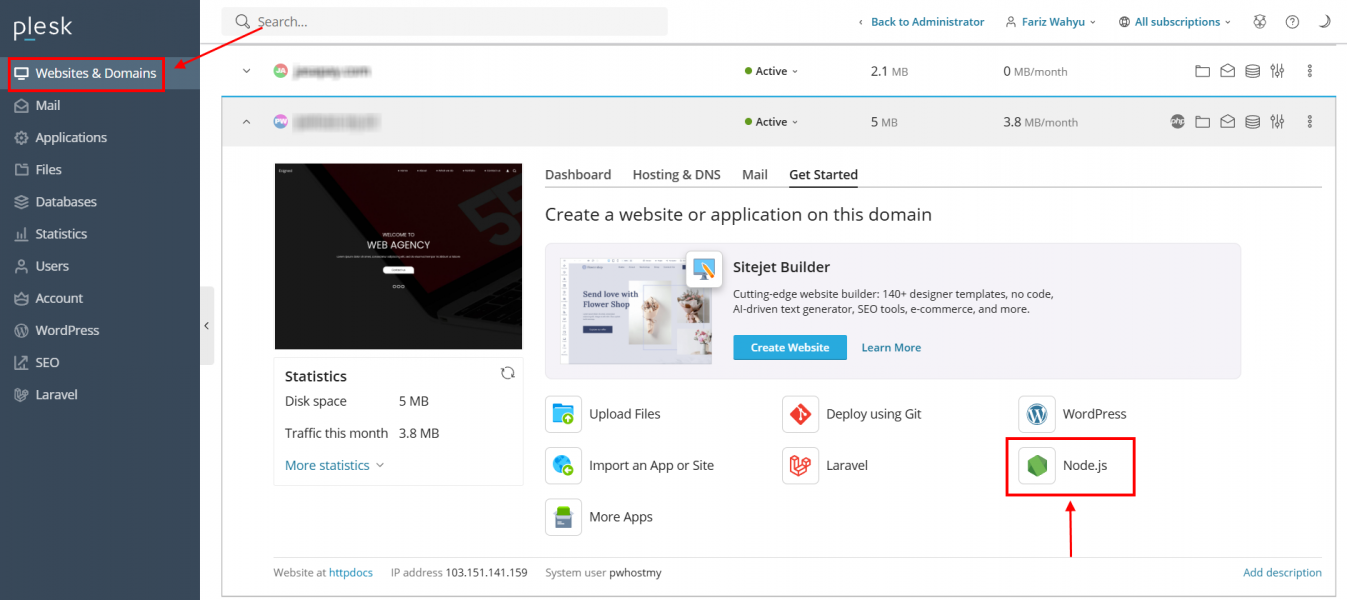Open file manager icon in 5 MB row
Viewport: 1347px width, 600px height.
coord(1202,122)
